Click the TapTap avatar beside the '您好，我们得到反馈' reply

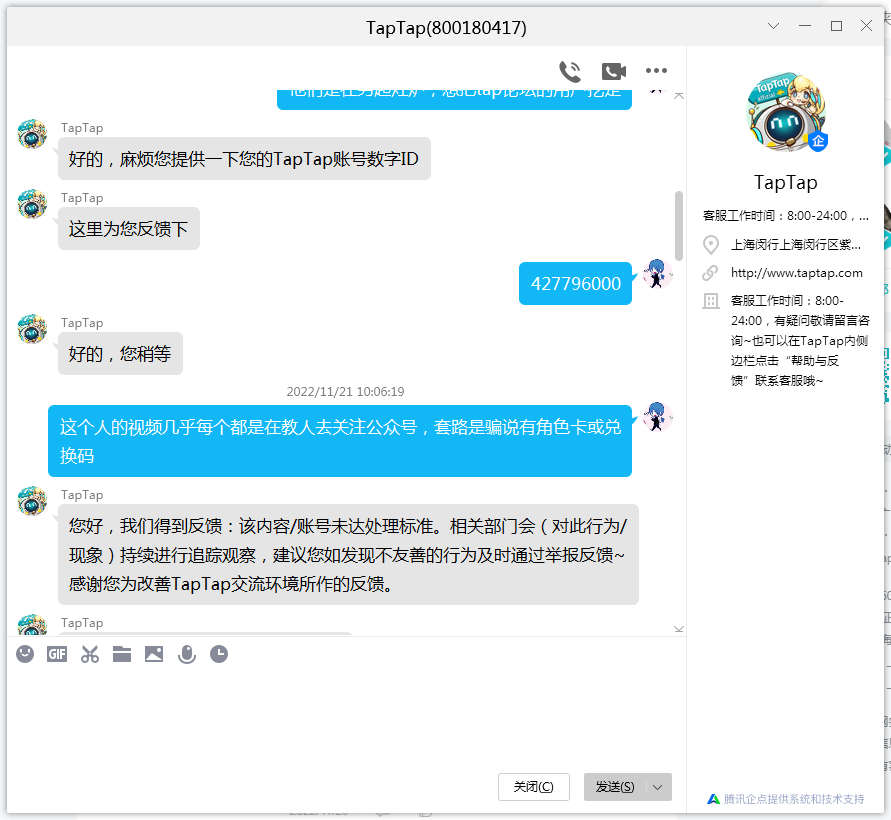point(32,501)
